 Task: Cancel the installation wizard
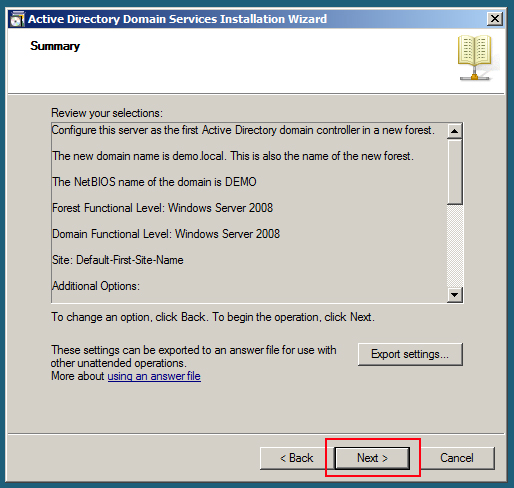(x=457, y=458)
